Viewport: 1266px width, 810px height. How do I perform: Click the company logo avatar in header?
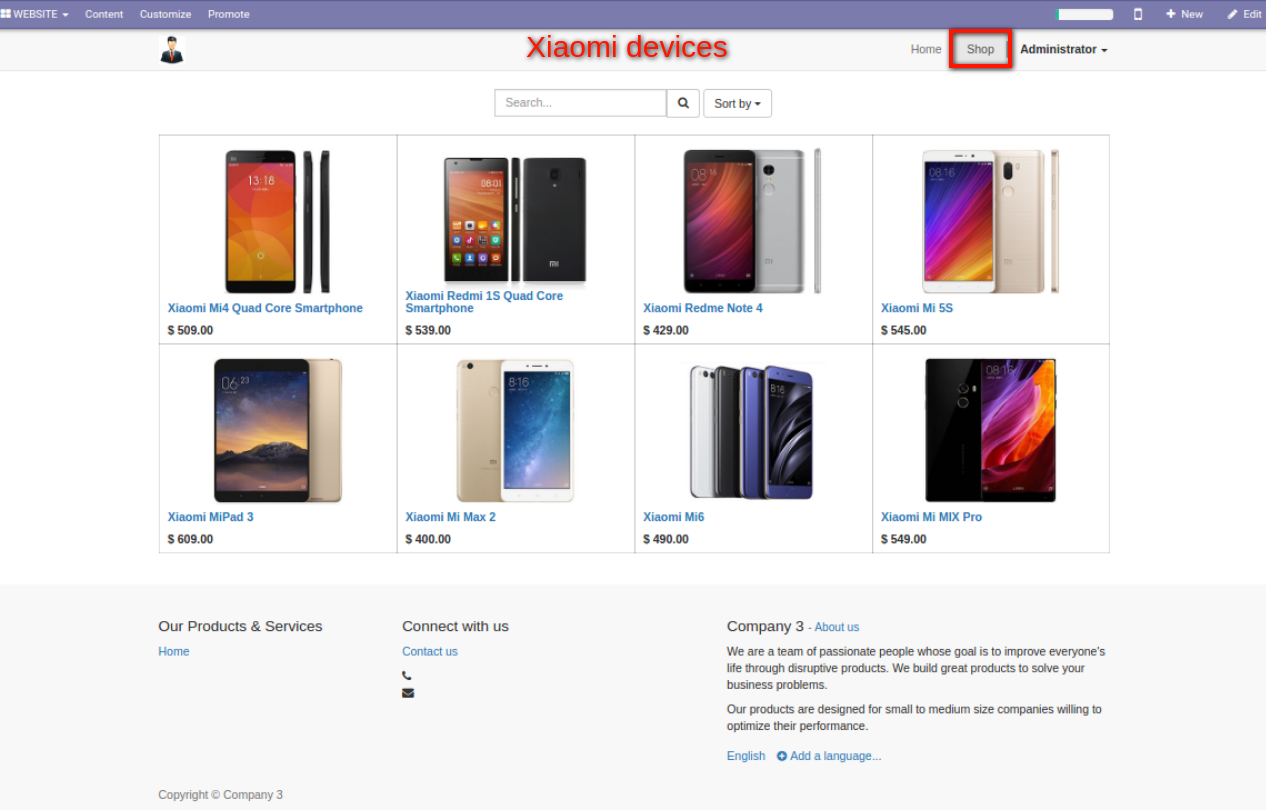click(x=172, y=50)
